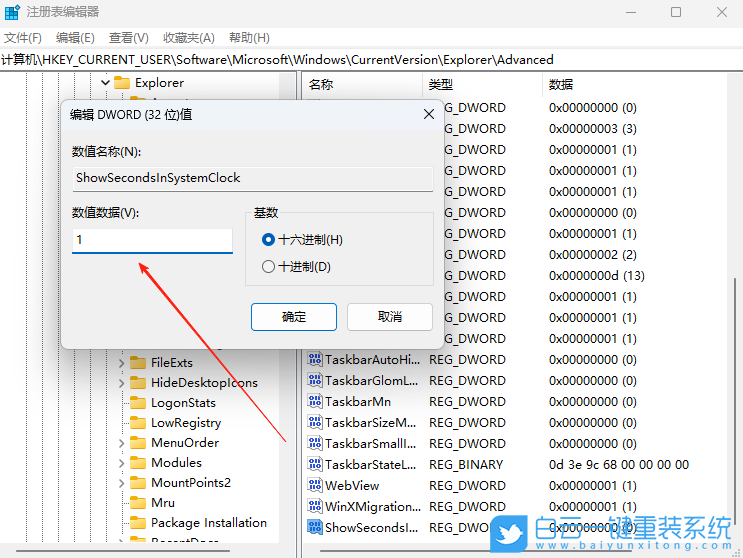Collapse the Explorer tree node
Viewport: 743px width, 558px height.
105,82
